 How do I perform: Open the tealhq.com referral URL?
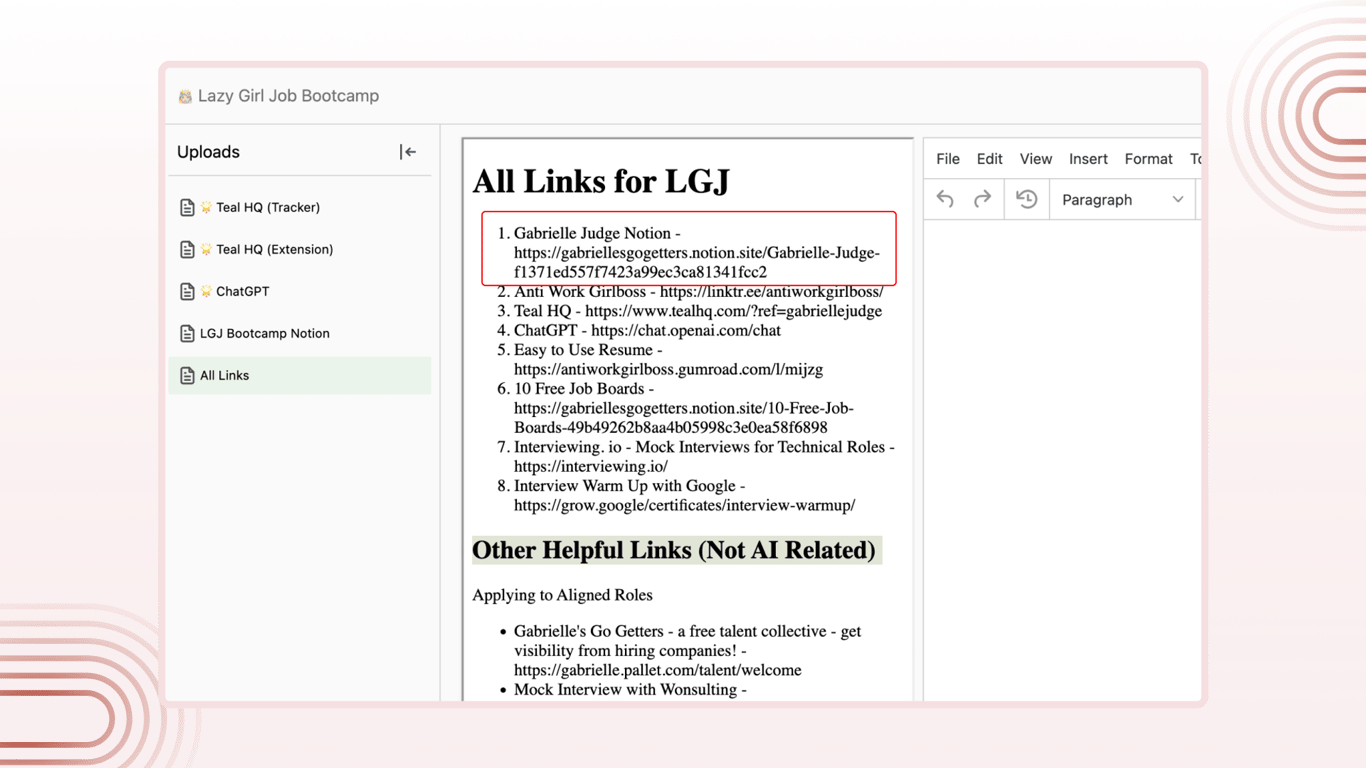pyautogui.click(x=734, y=311)
